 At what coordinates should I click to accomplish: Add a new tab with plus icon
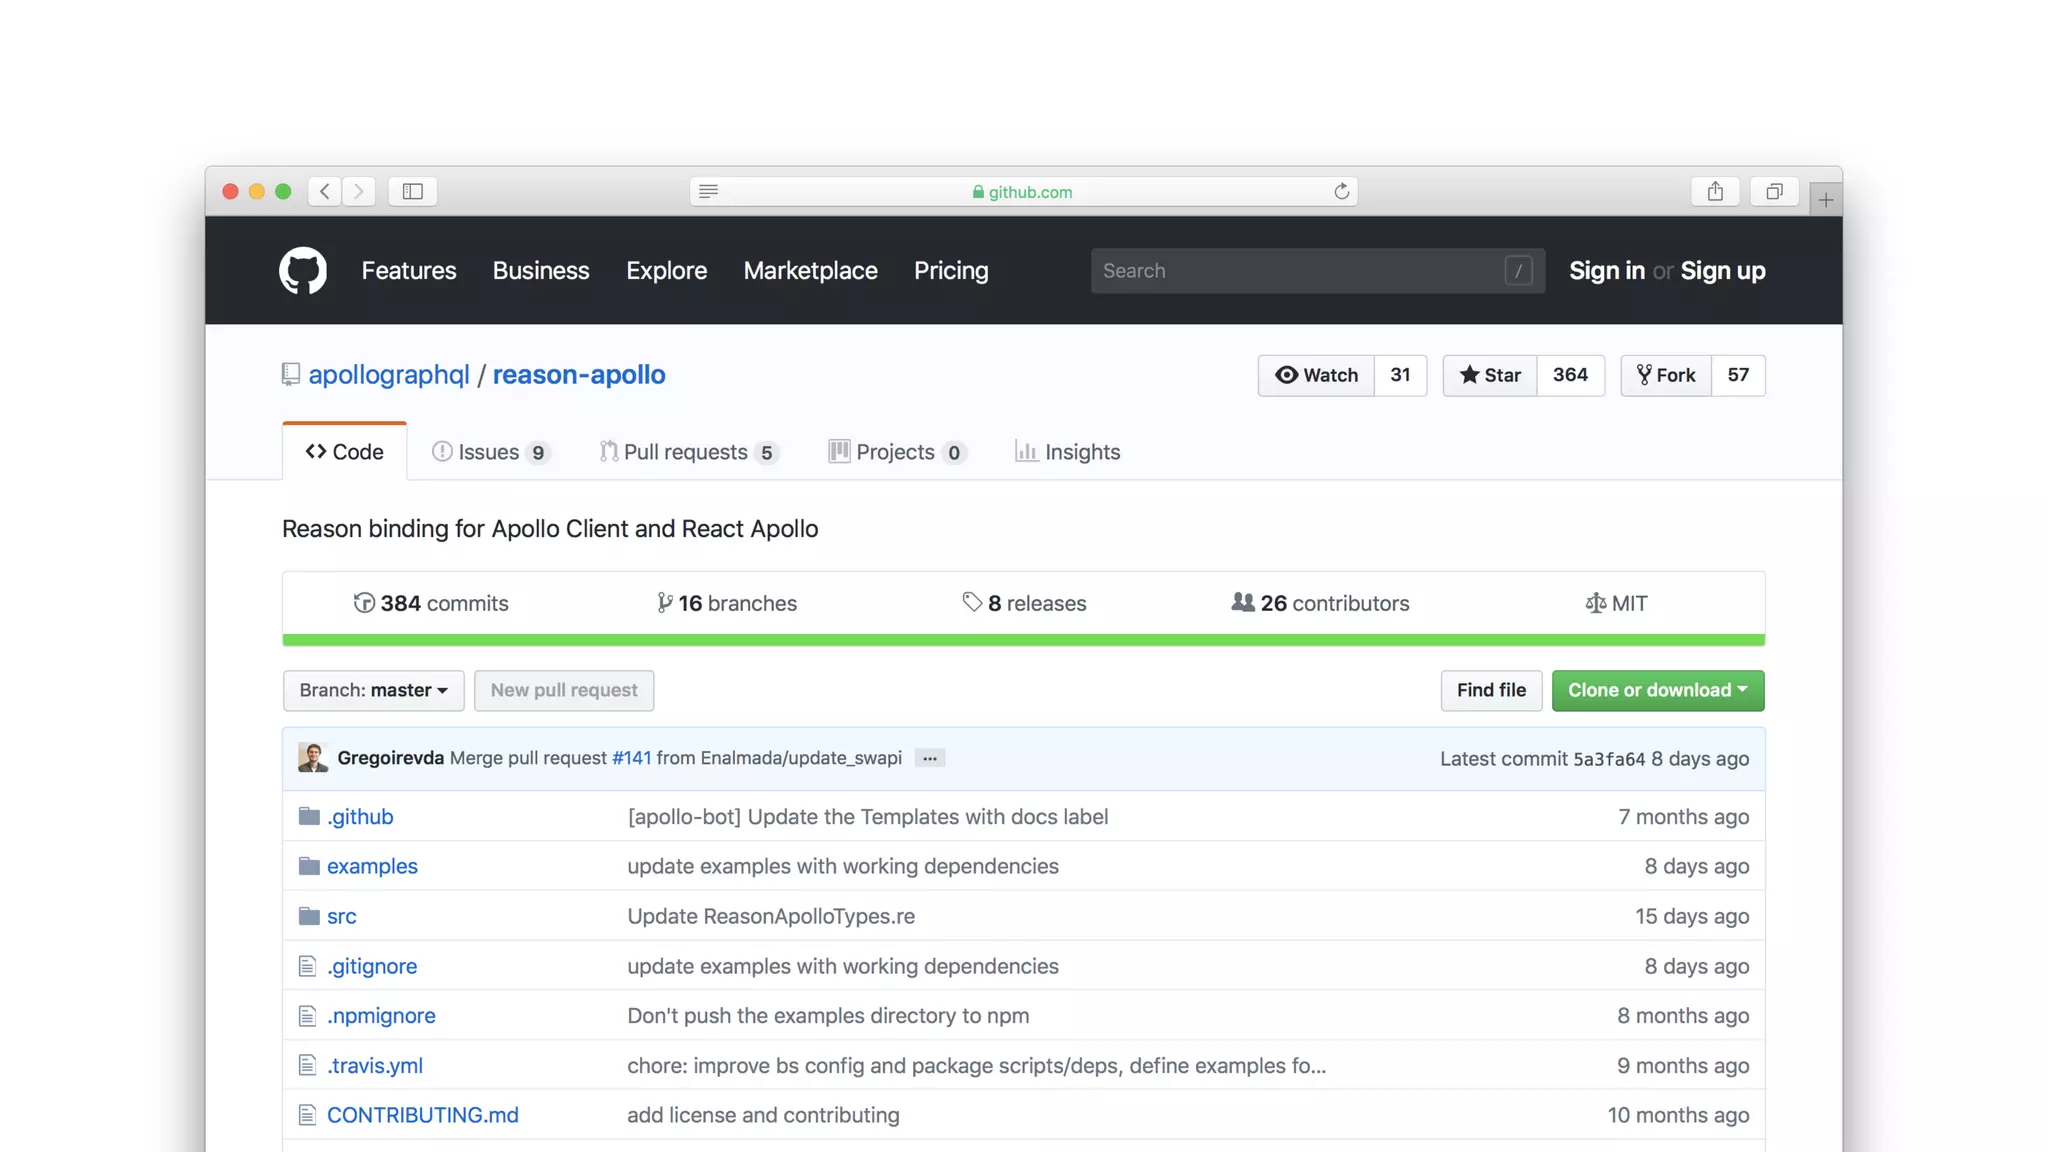1825,200
